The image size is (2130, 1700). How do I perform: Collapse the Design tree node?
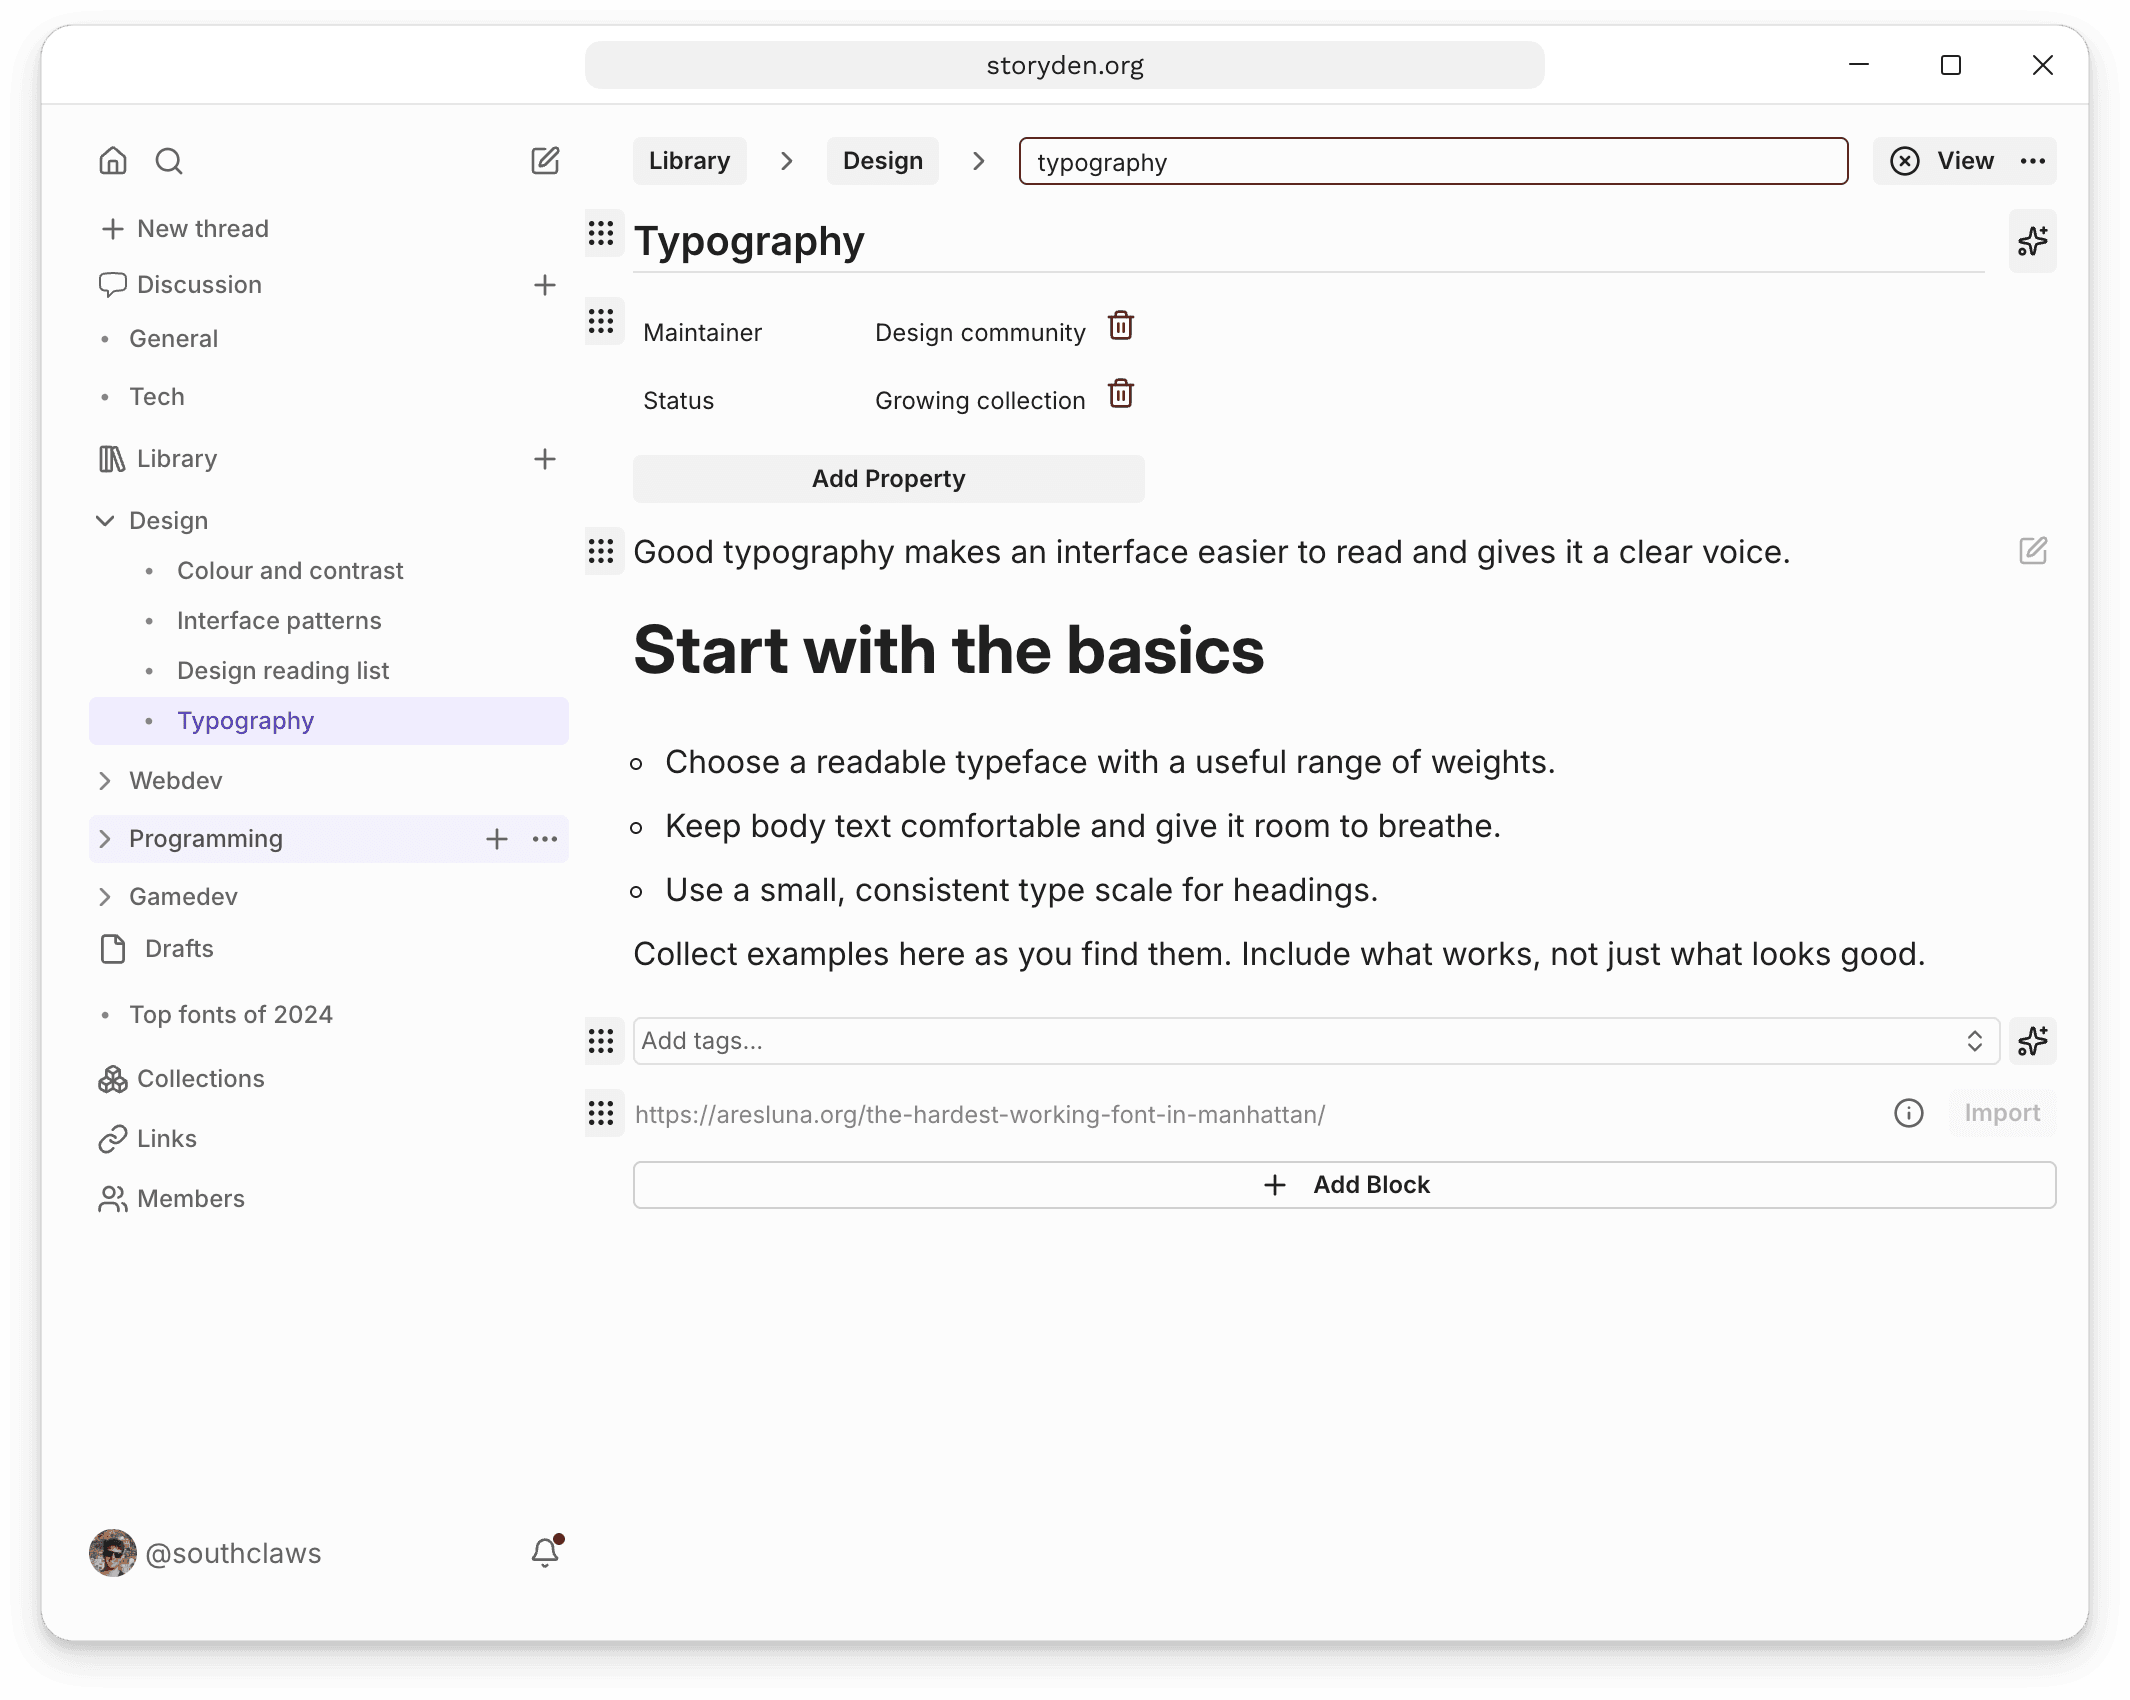click(105, 521)
